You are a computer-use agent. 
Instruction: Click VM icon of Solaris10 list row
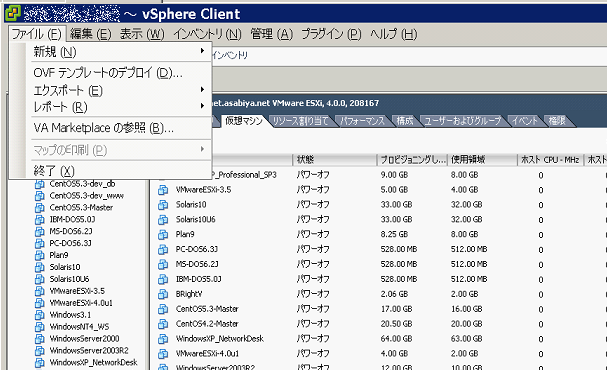point(163,205)
